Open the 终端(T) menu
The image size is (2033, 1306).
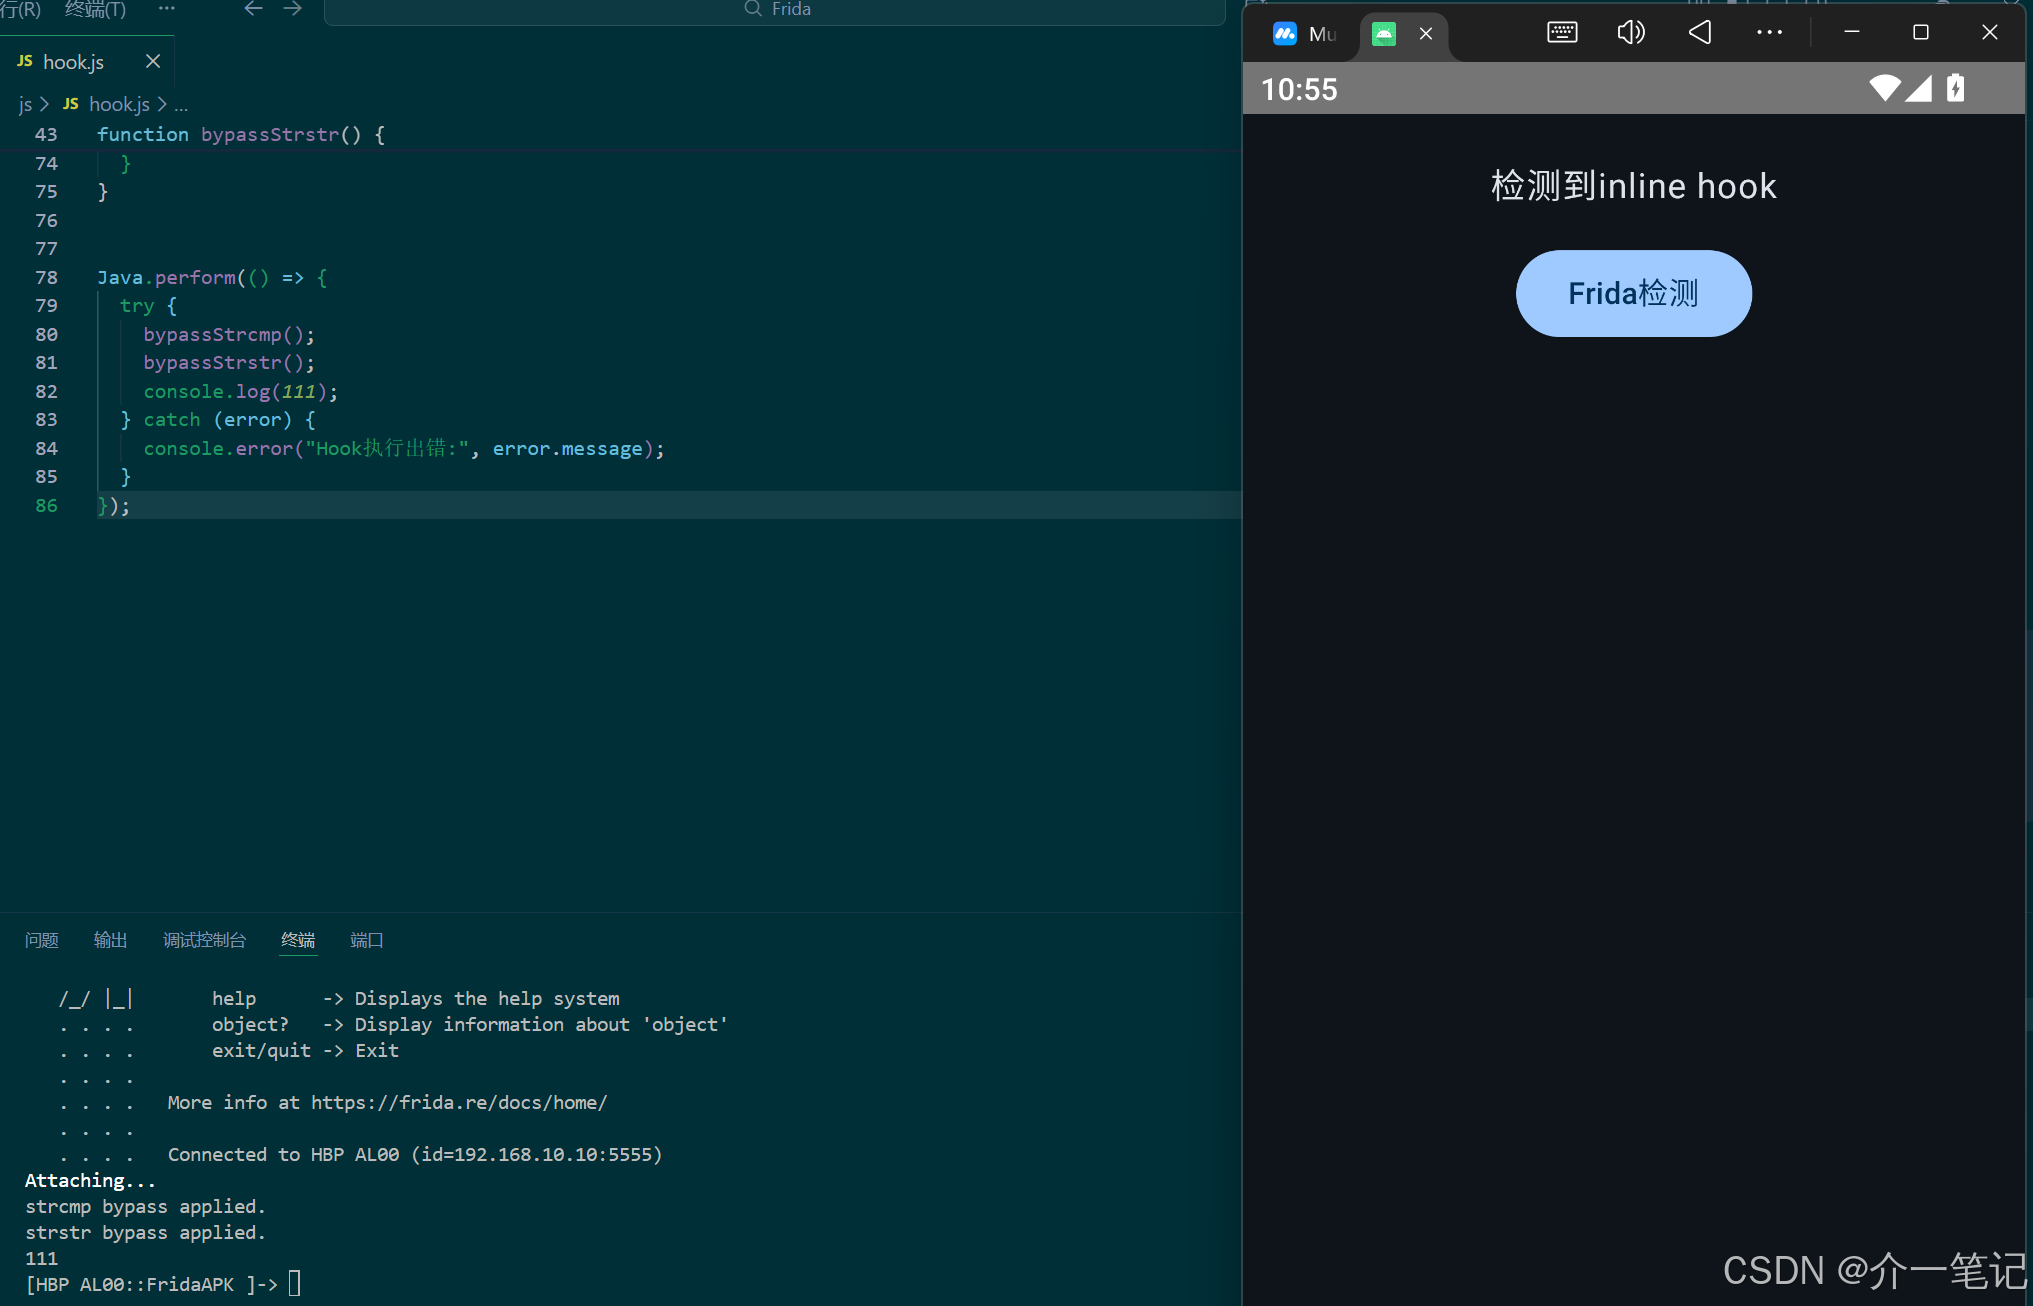[95, 9]
